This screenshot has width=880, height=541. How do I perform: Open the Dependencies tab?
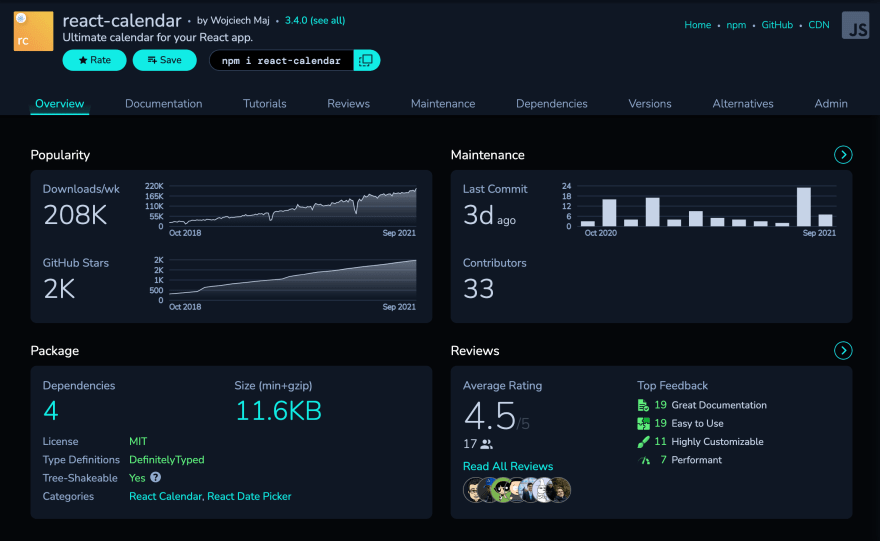[x=552, y=103]
